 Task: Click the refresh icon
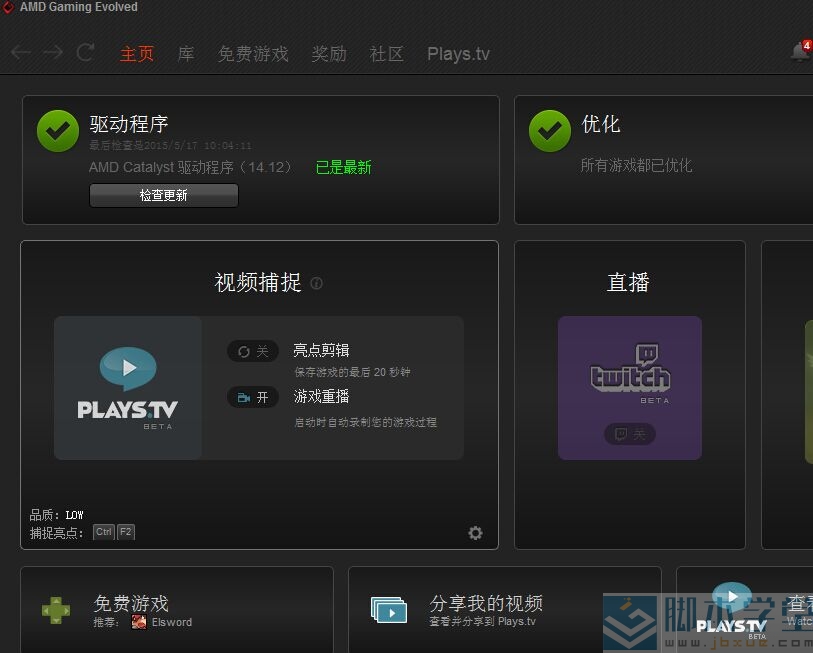(x=85, y=52)
